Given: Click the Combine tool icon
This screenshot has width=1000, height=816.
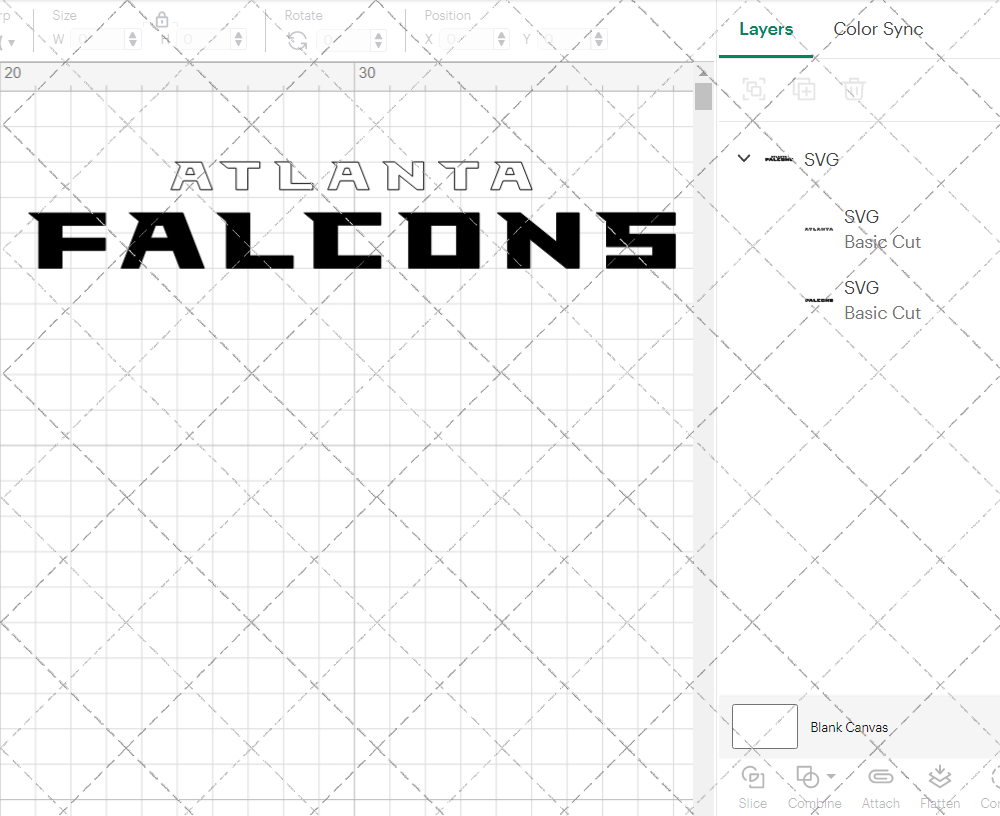Looking at the screenshot, I should click(807, 778).
